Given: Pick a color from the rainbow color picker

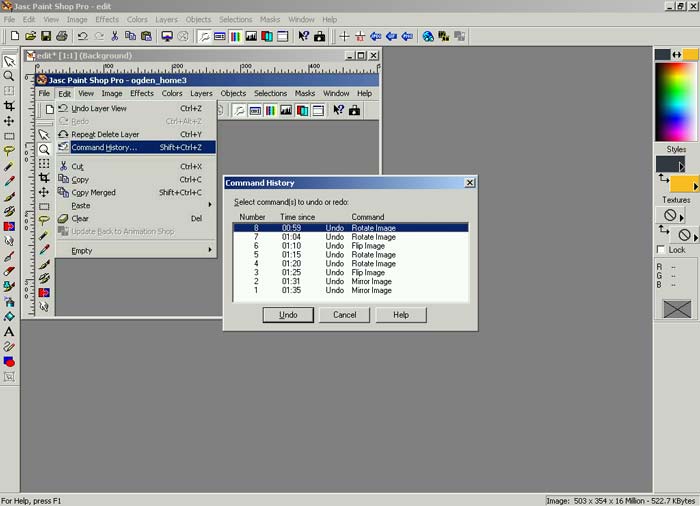Looking at the screenshot, I should click(675, 102).
